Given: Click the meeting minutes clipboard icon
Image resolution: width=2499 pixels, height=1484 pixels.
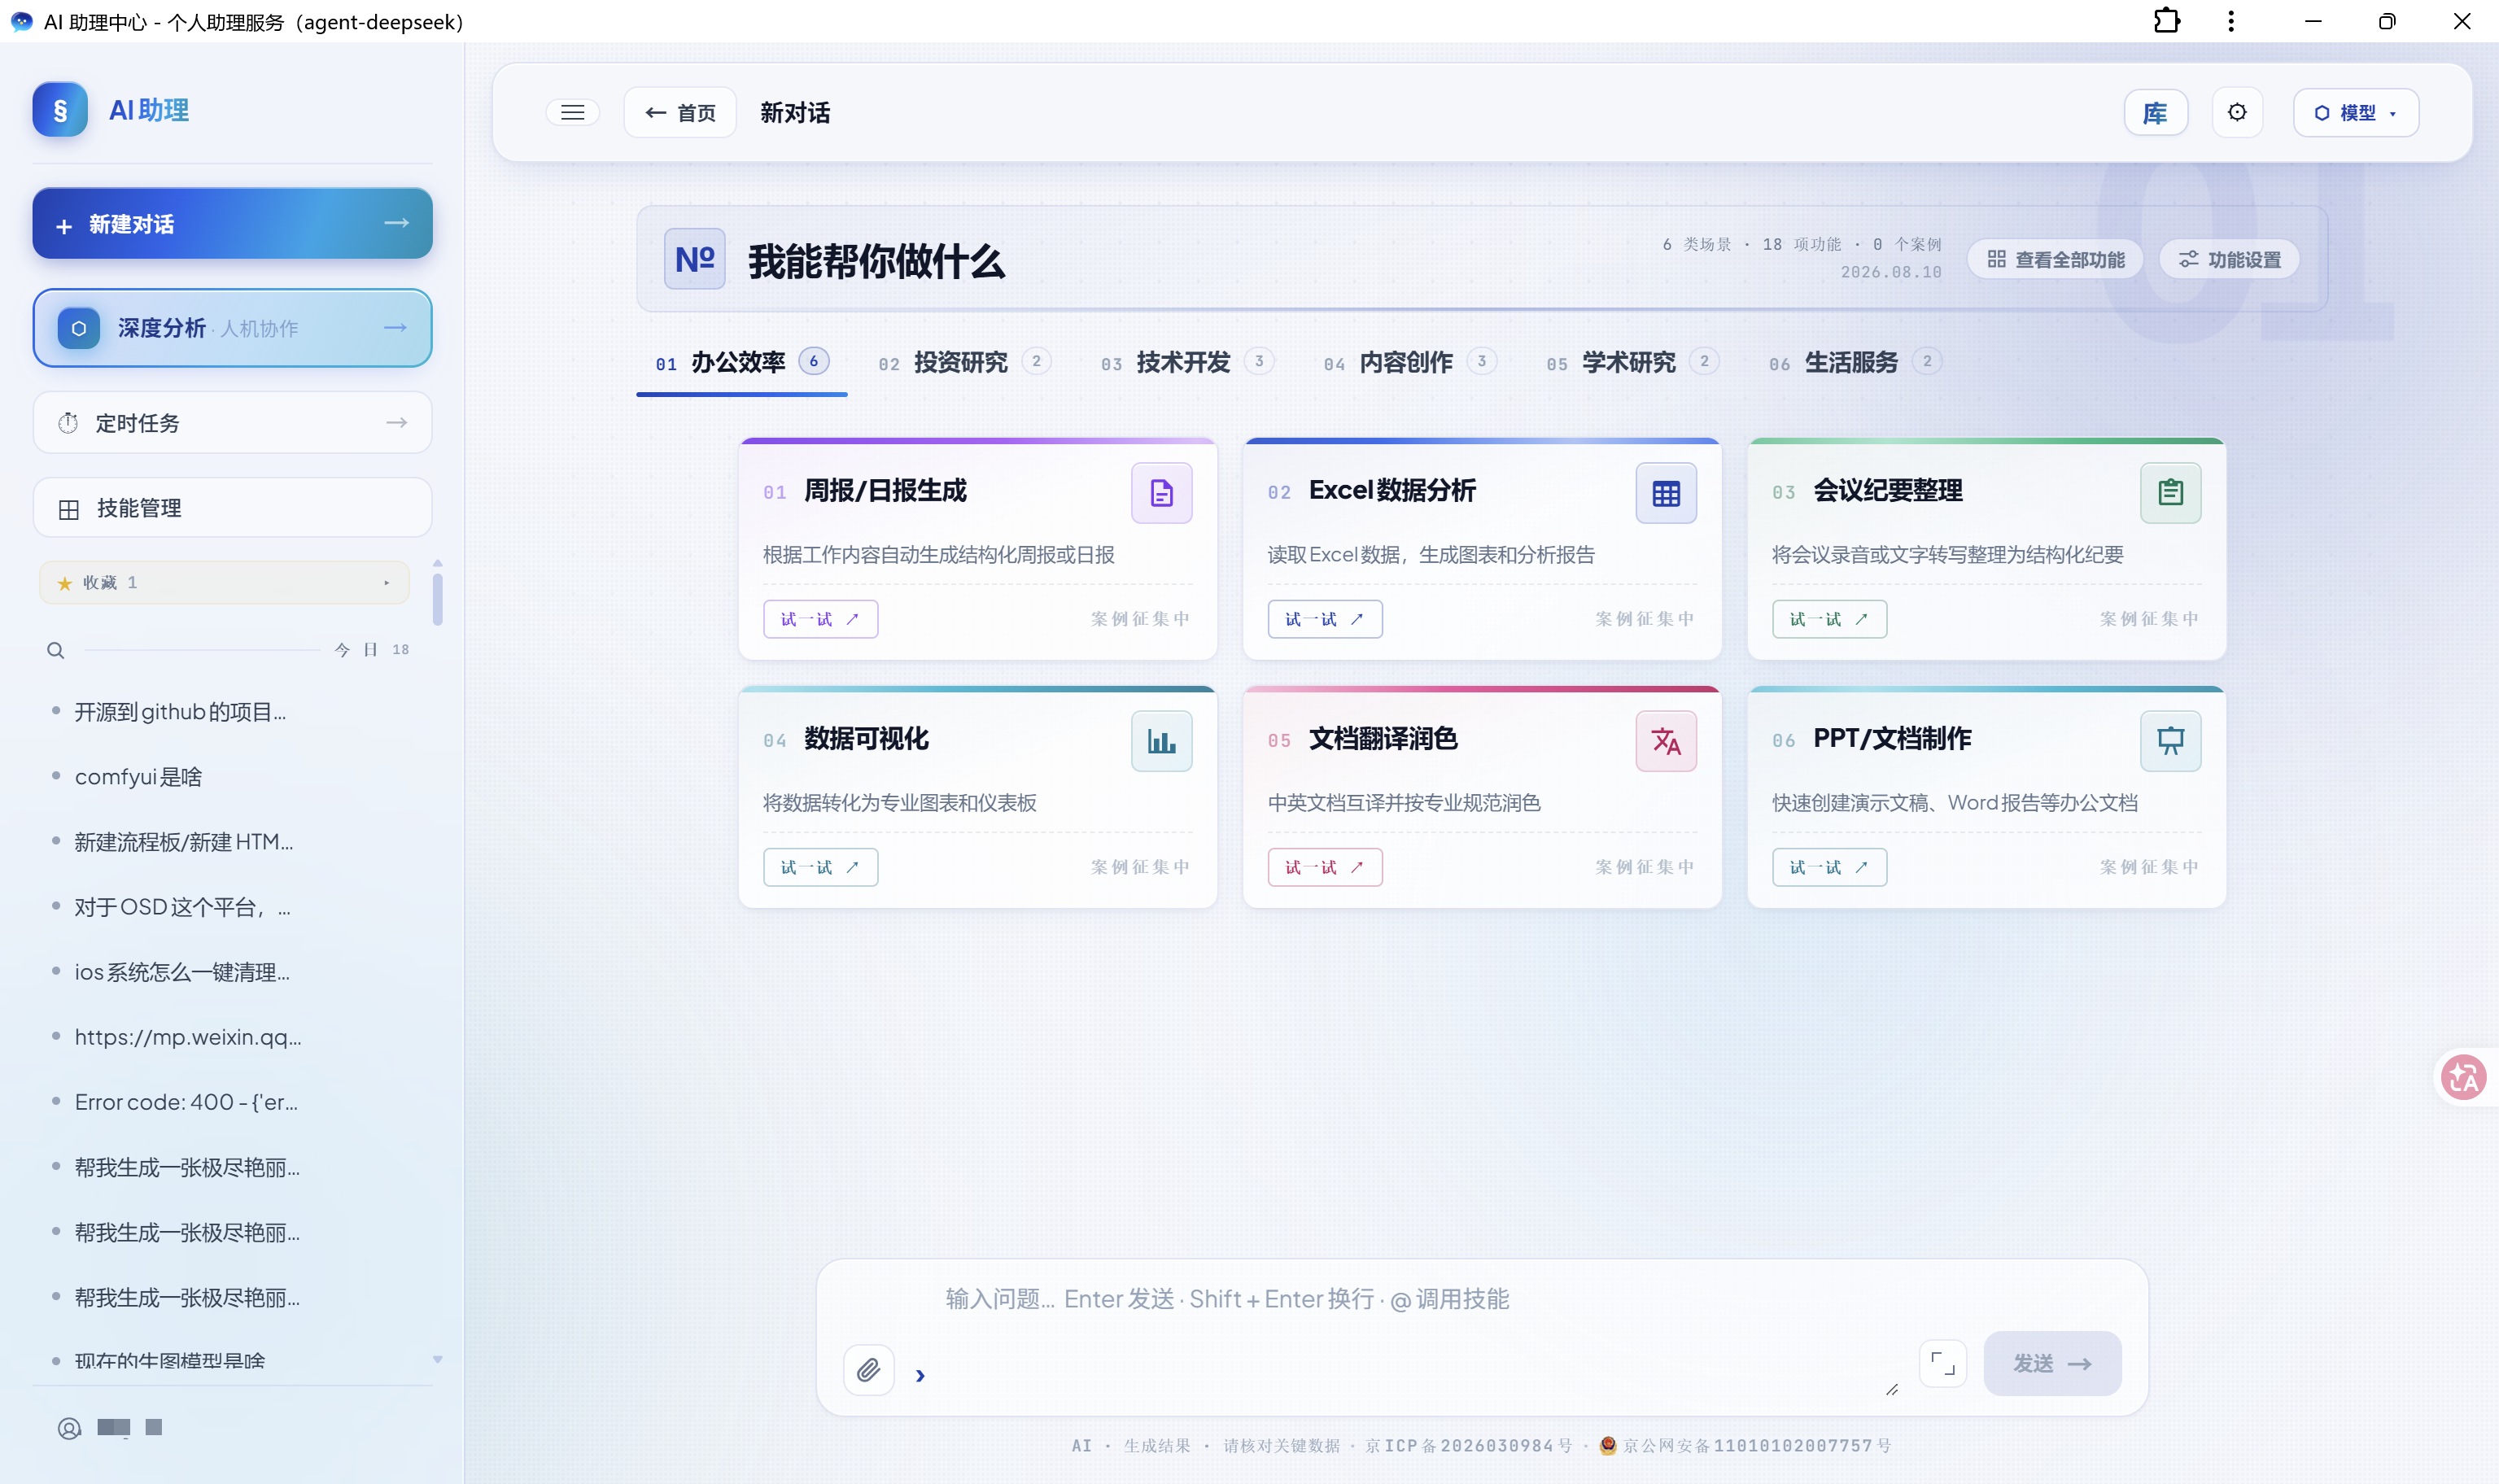Looking at the screenshot, I should [x=2170, y=493].
